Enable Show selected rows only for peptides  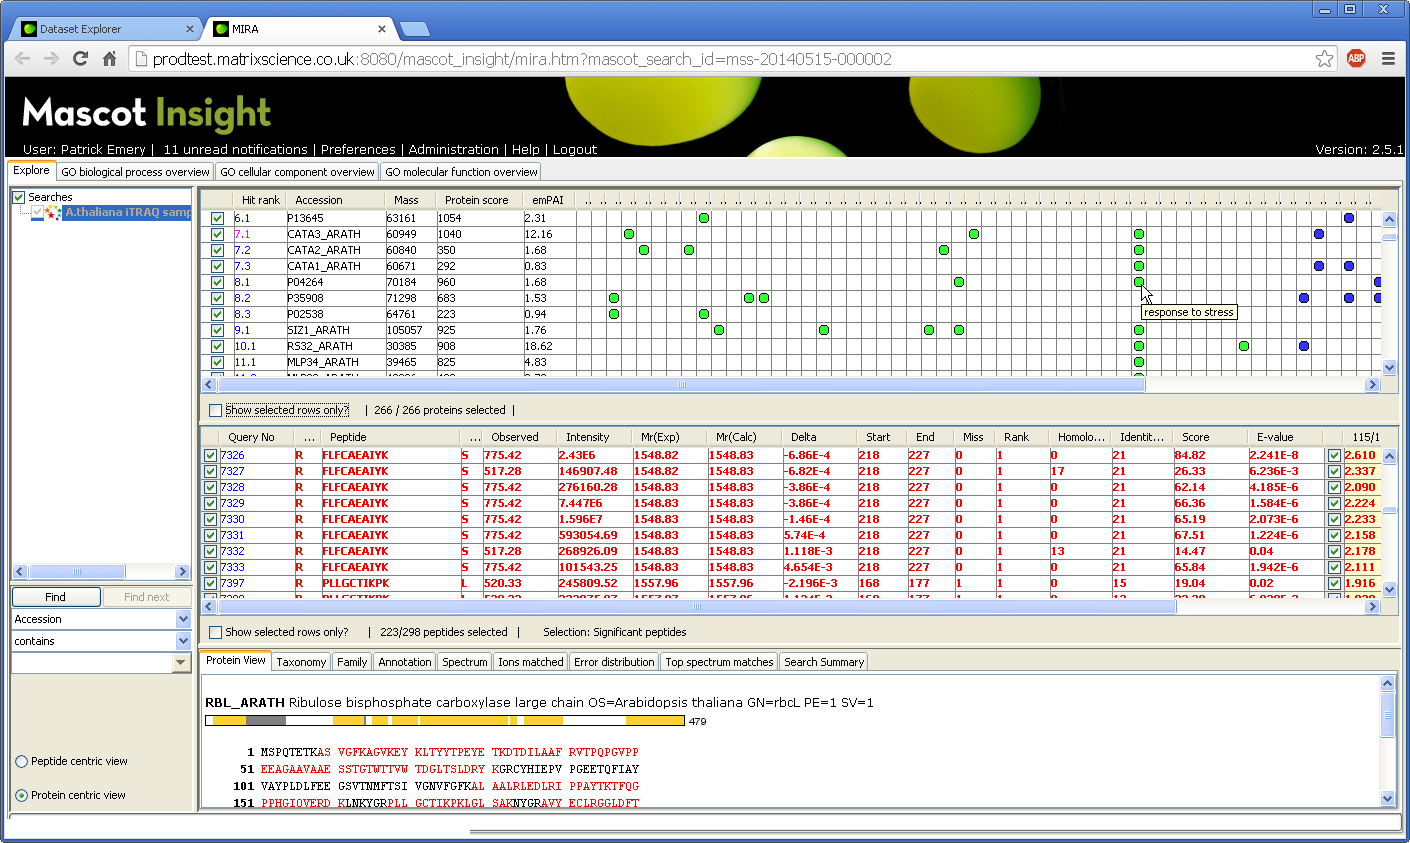(x=215, y=632)
